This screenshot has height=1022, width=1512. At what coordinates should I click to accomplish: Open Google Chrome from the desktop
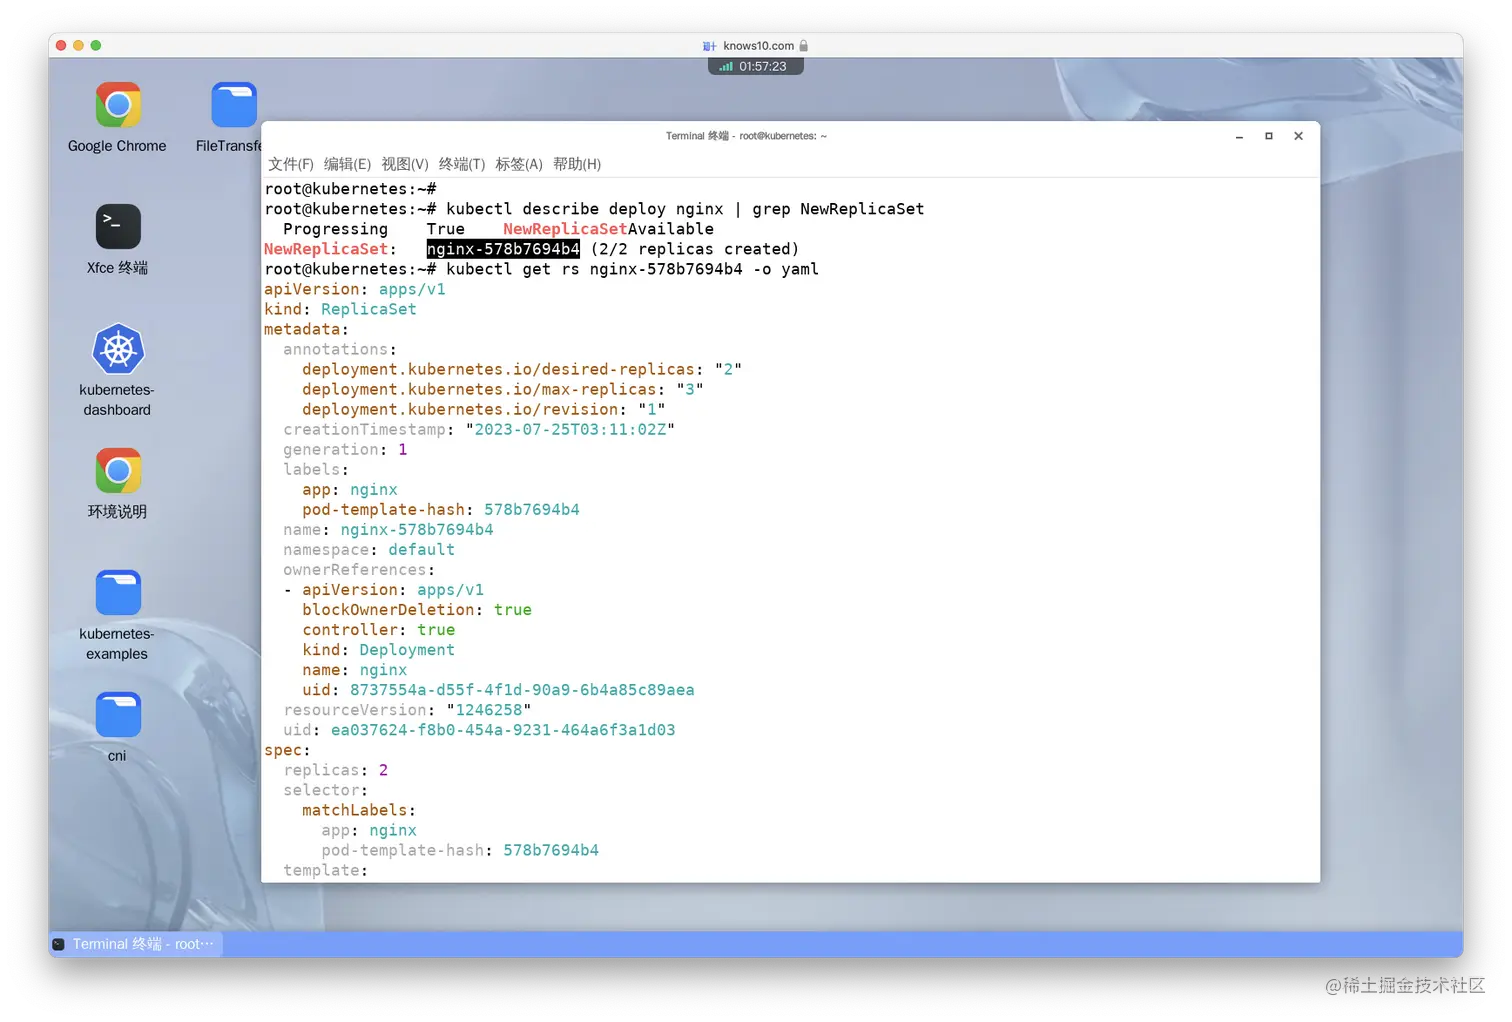[117, 105]
